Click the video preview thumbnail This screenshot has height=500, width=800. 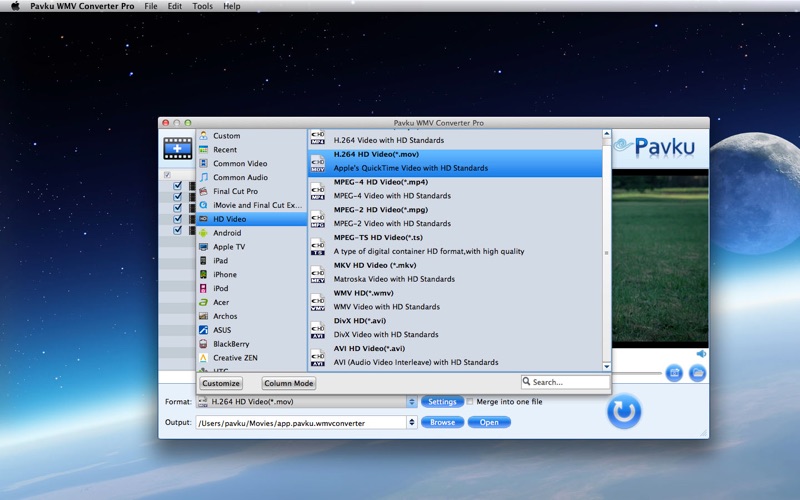660,258
